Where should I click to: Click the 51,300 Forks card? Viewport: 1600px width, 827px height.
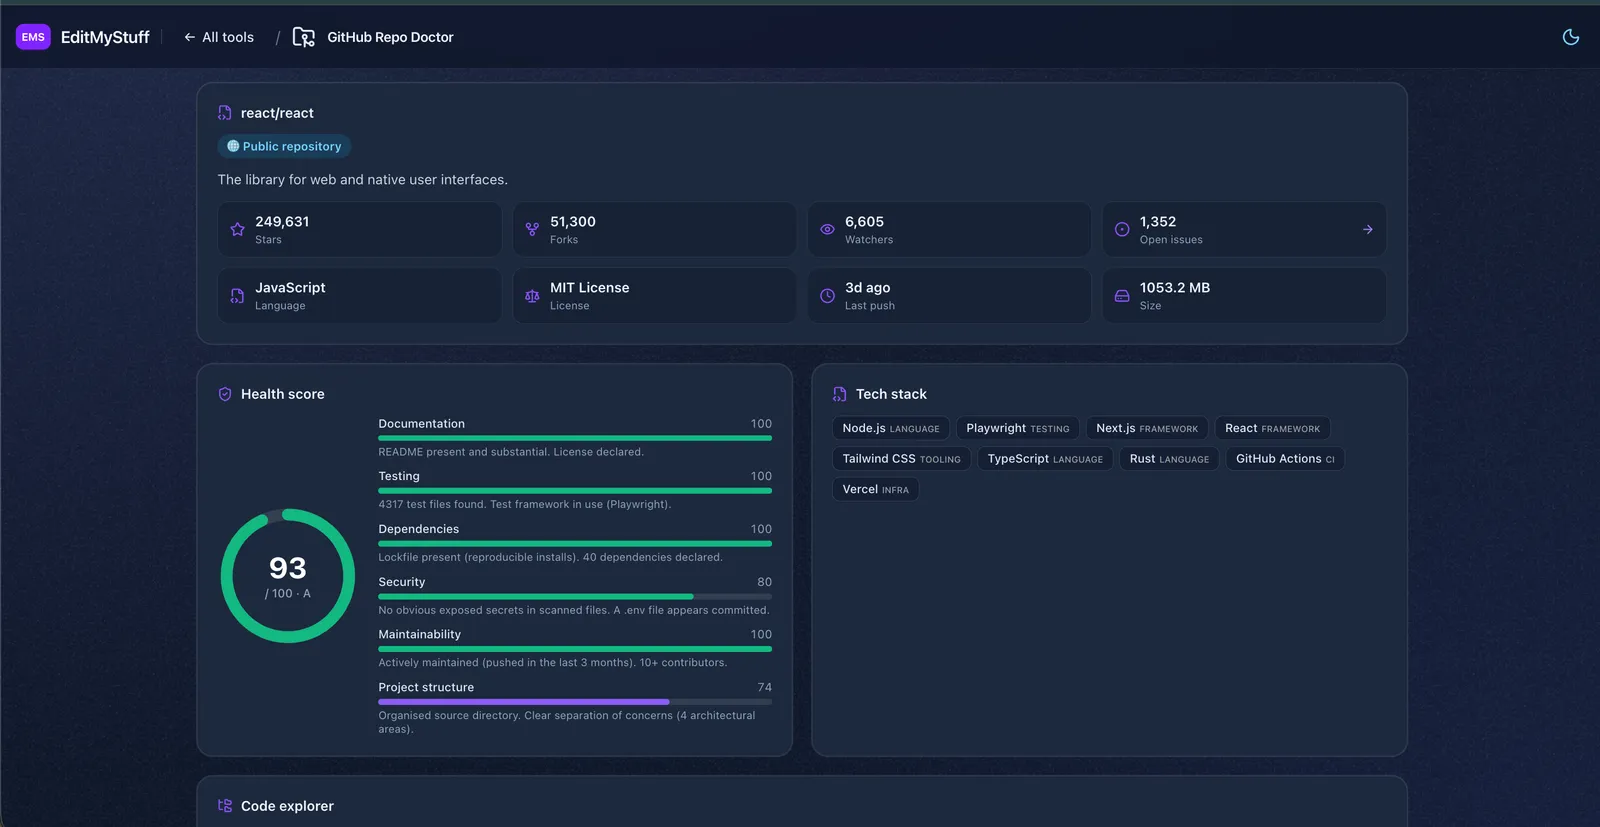[655, 230]
